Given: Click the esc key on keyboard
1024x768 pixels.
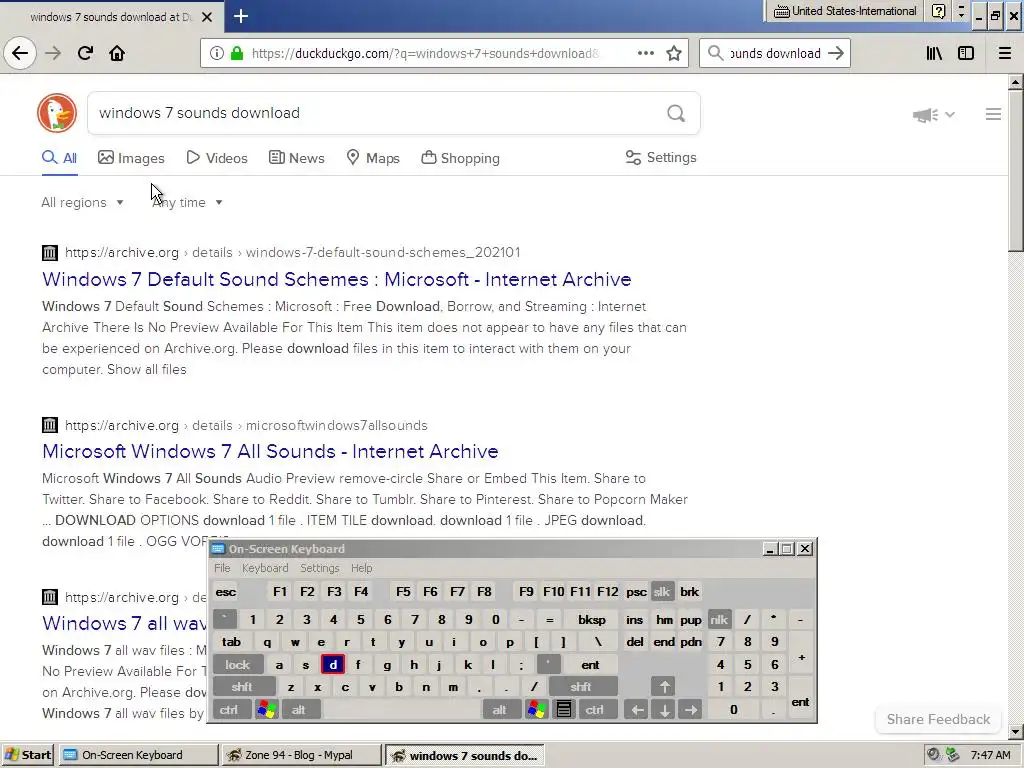Looking at the screenshot, I should click(x=225, y=592).
